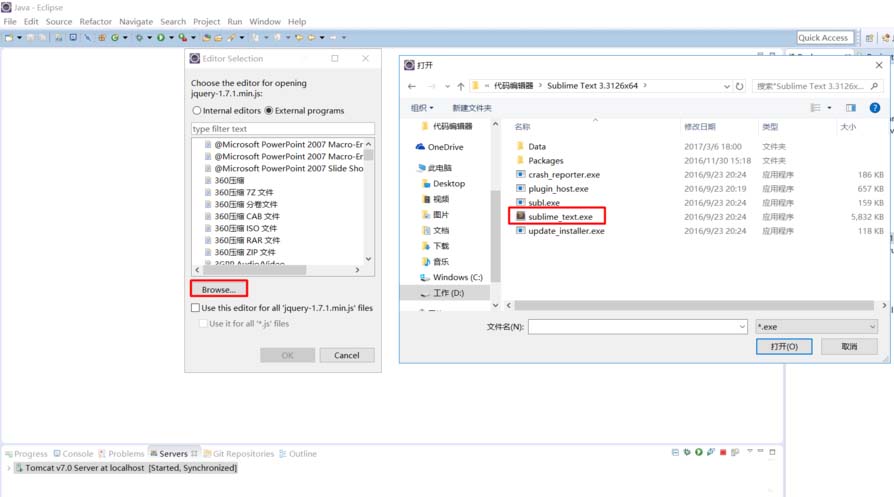Check Use this editor for all jquery files
The image size is (894, 497).
196,308
